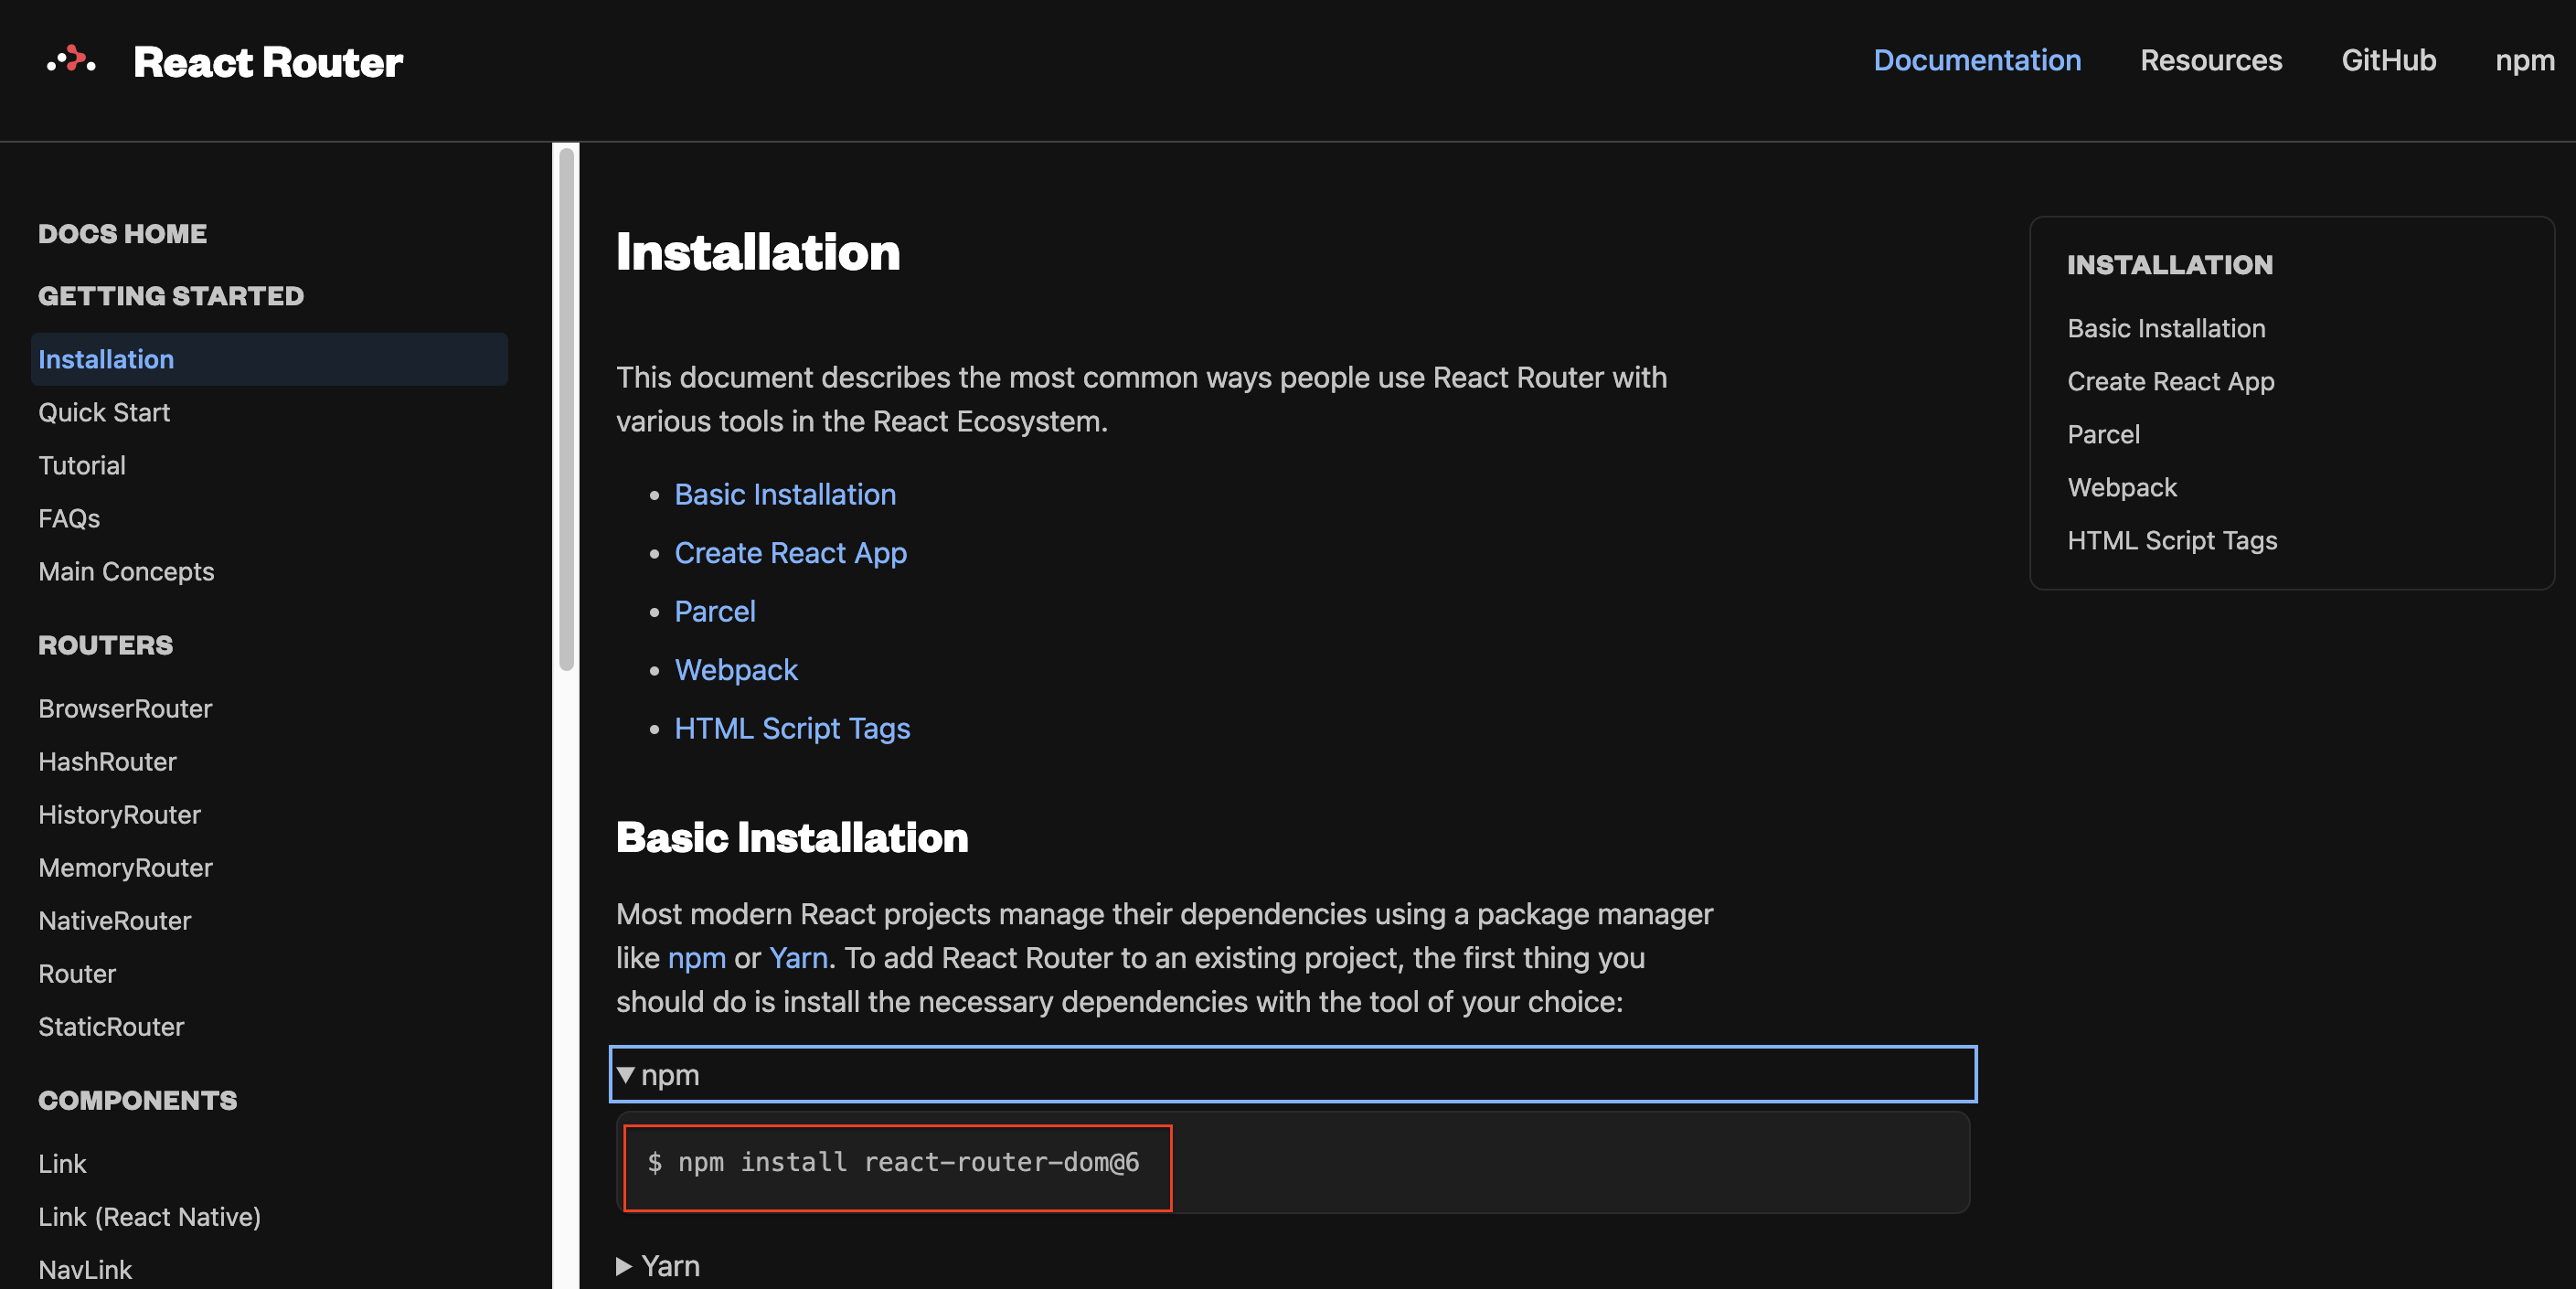Click the sidebar vertical scrollbar

pyautogui.click(x=566, y=410)
